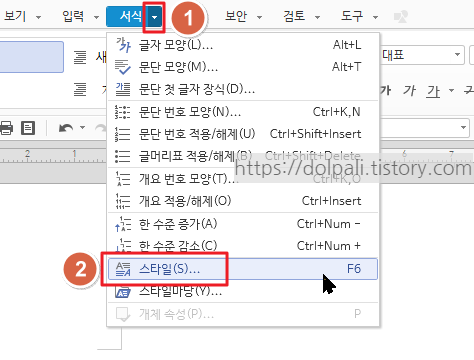Open the 보기 menu
Viewport: 474px width, 360px height.
click(x=15, y=16)
